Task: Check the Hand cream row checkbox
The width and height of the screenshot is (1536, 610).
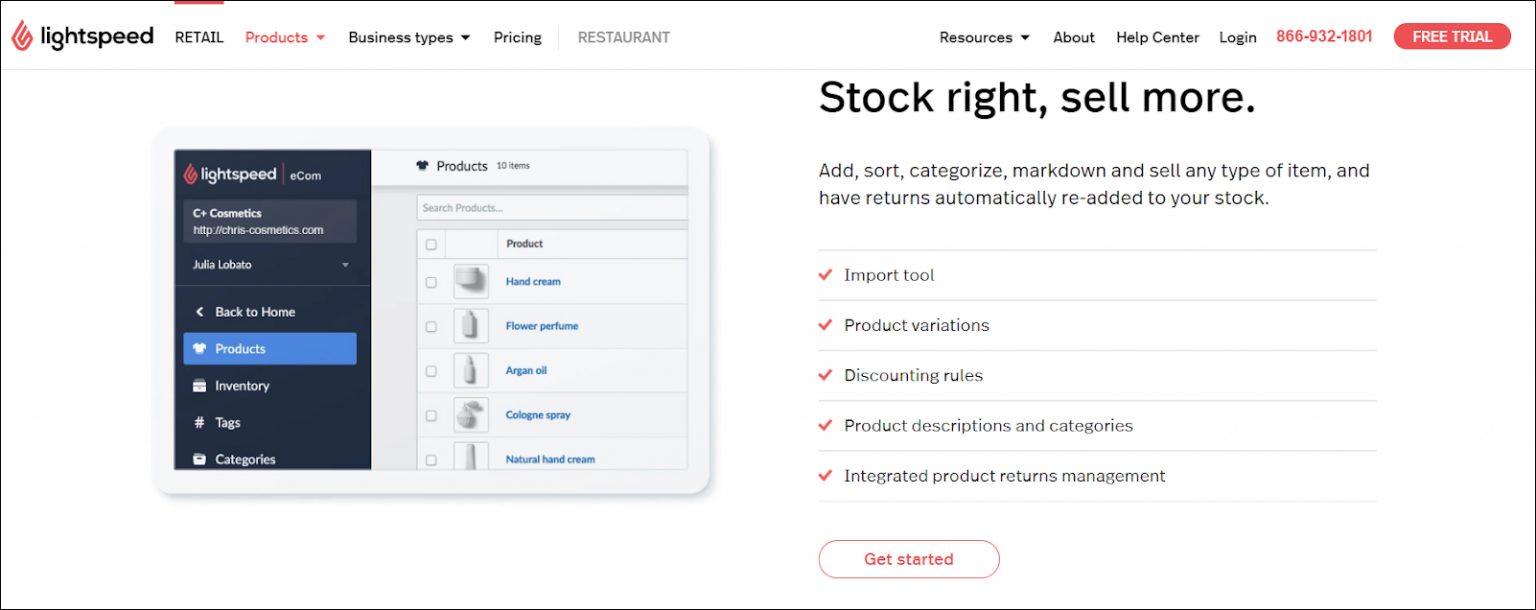Action: tap(431, 282)
